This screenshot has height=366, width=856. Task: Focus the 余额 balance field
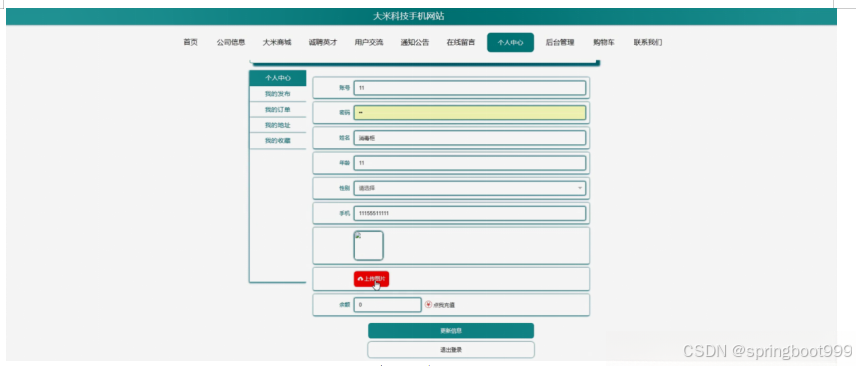(x=388, y=304)
